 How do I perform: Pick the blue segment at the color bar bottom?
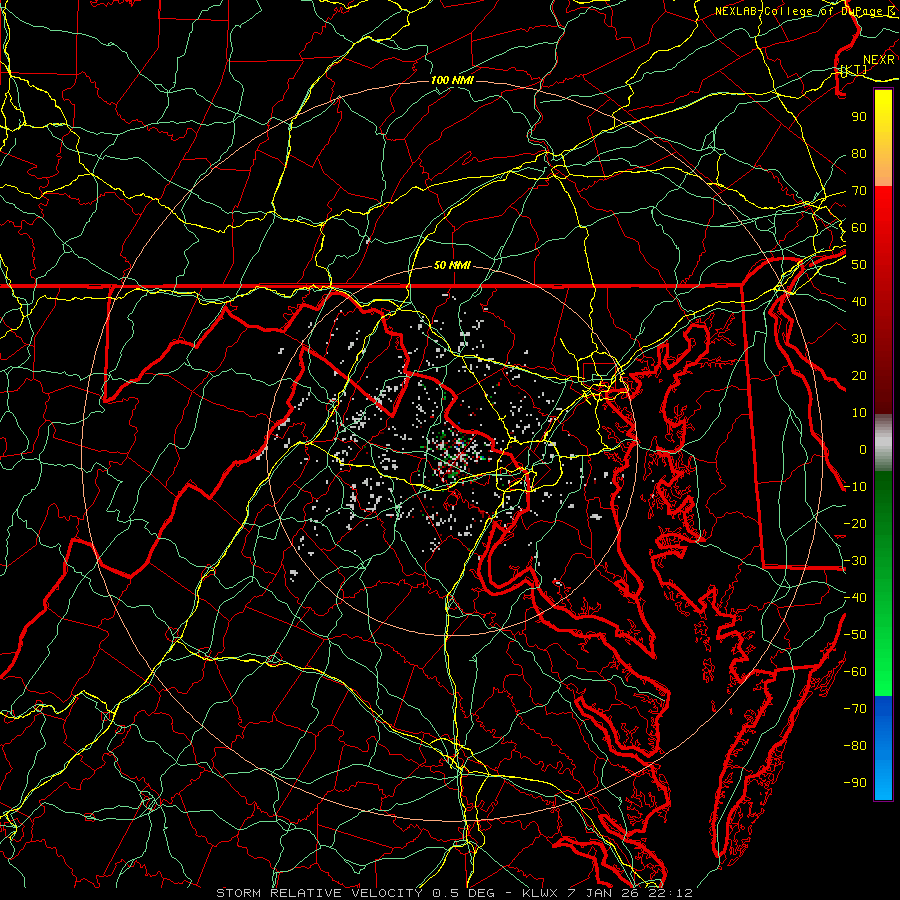pos(883,747)
